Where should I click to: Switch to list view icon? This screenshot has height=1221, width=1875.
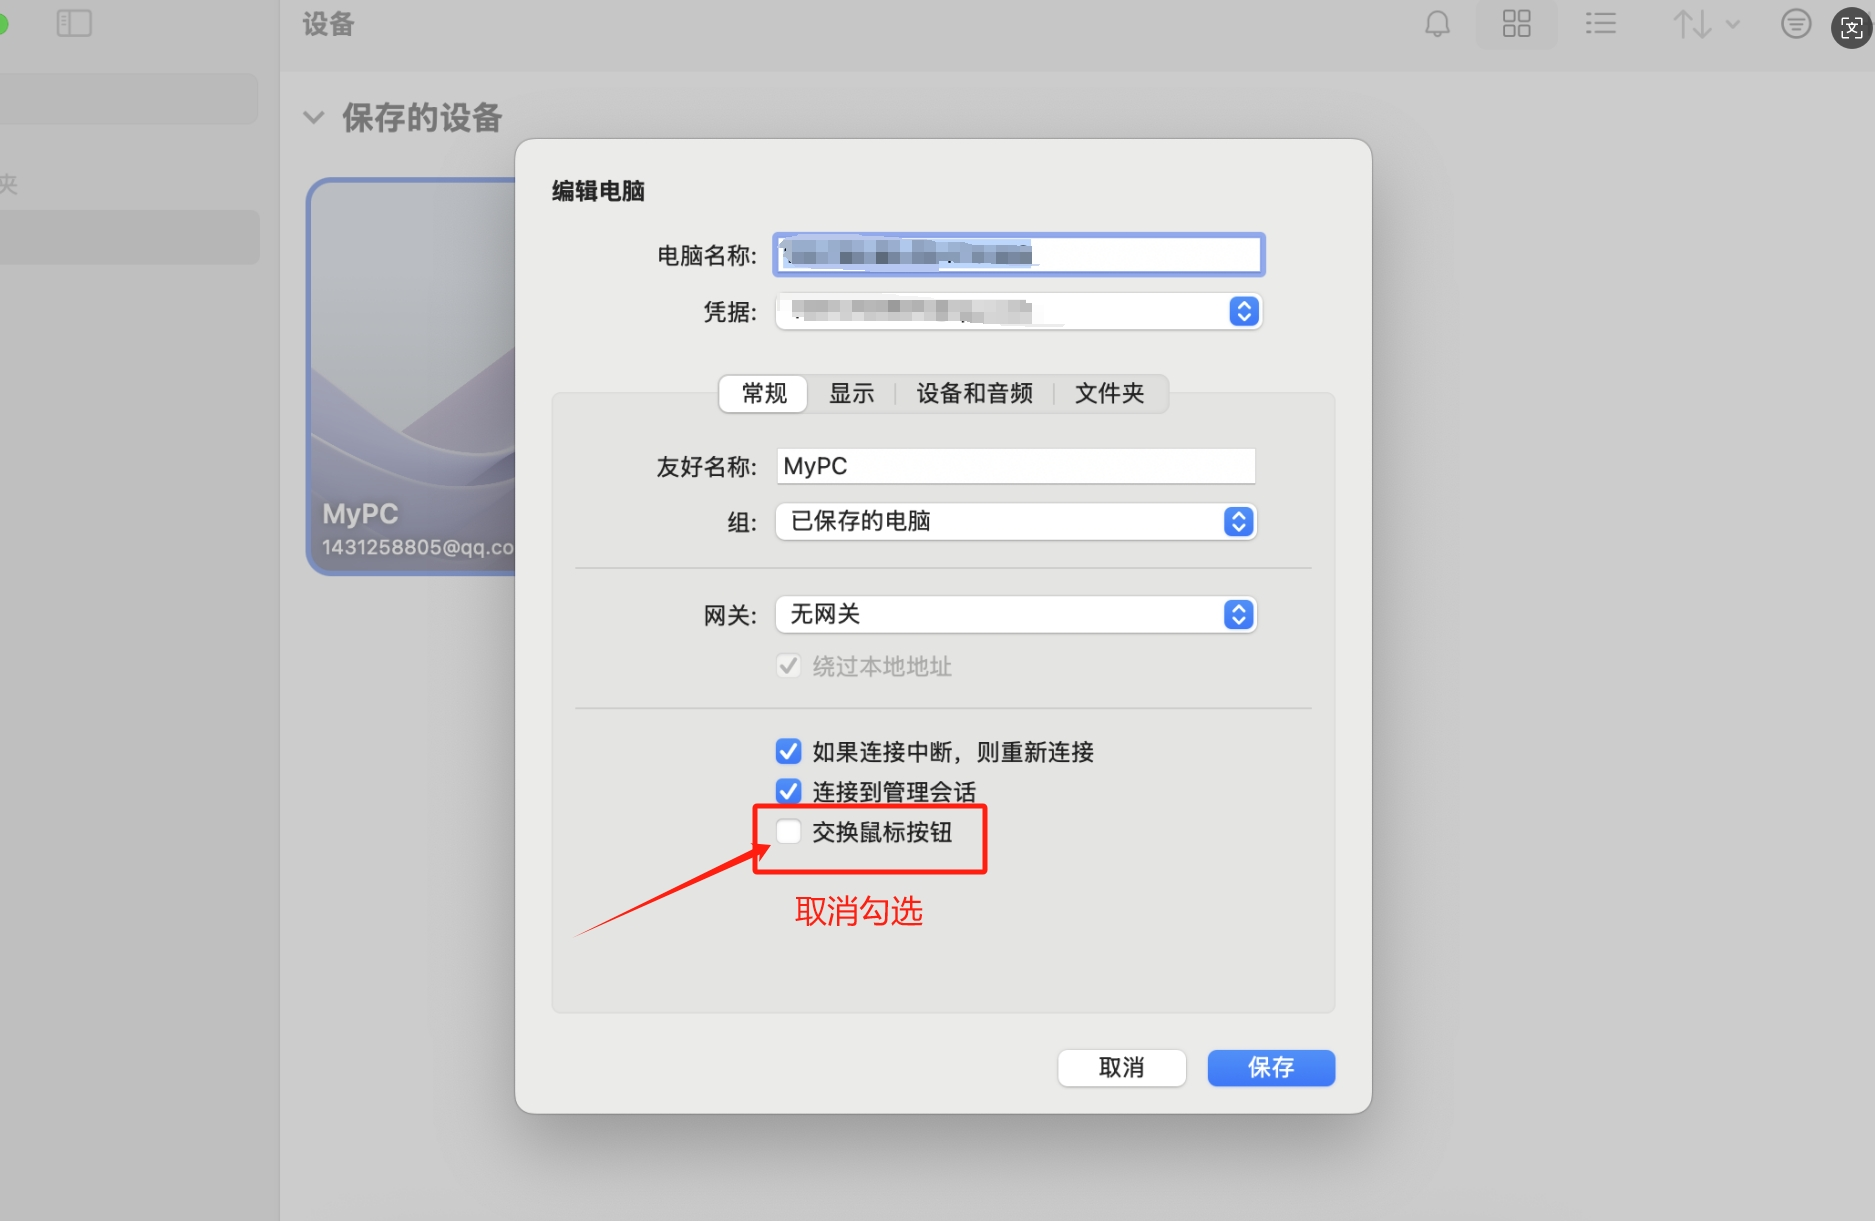pos(1600,24)
